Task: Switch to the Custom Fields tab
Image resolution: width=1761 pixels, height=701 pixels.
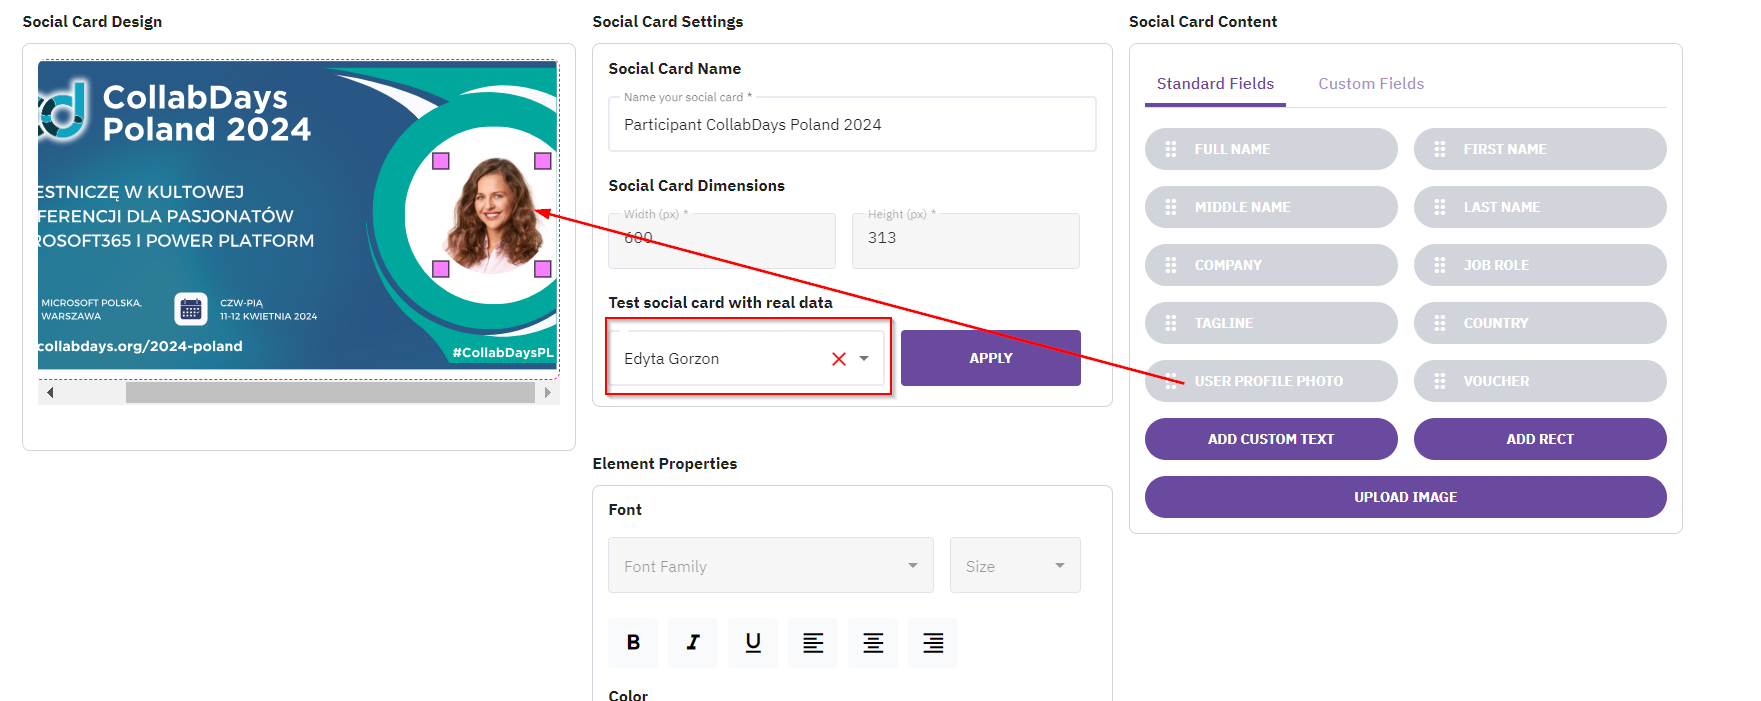Action: pyautogui.click(x=1371, y=84)
